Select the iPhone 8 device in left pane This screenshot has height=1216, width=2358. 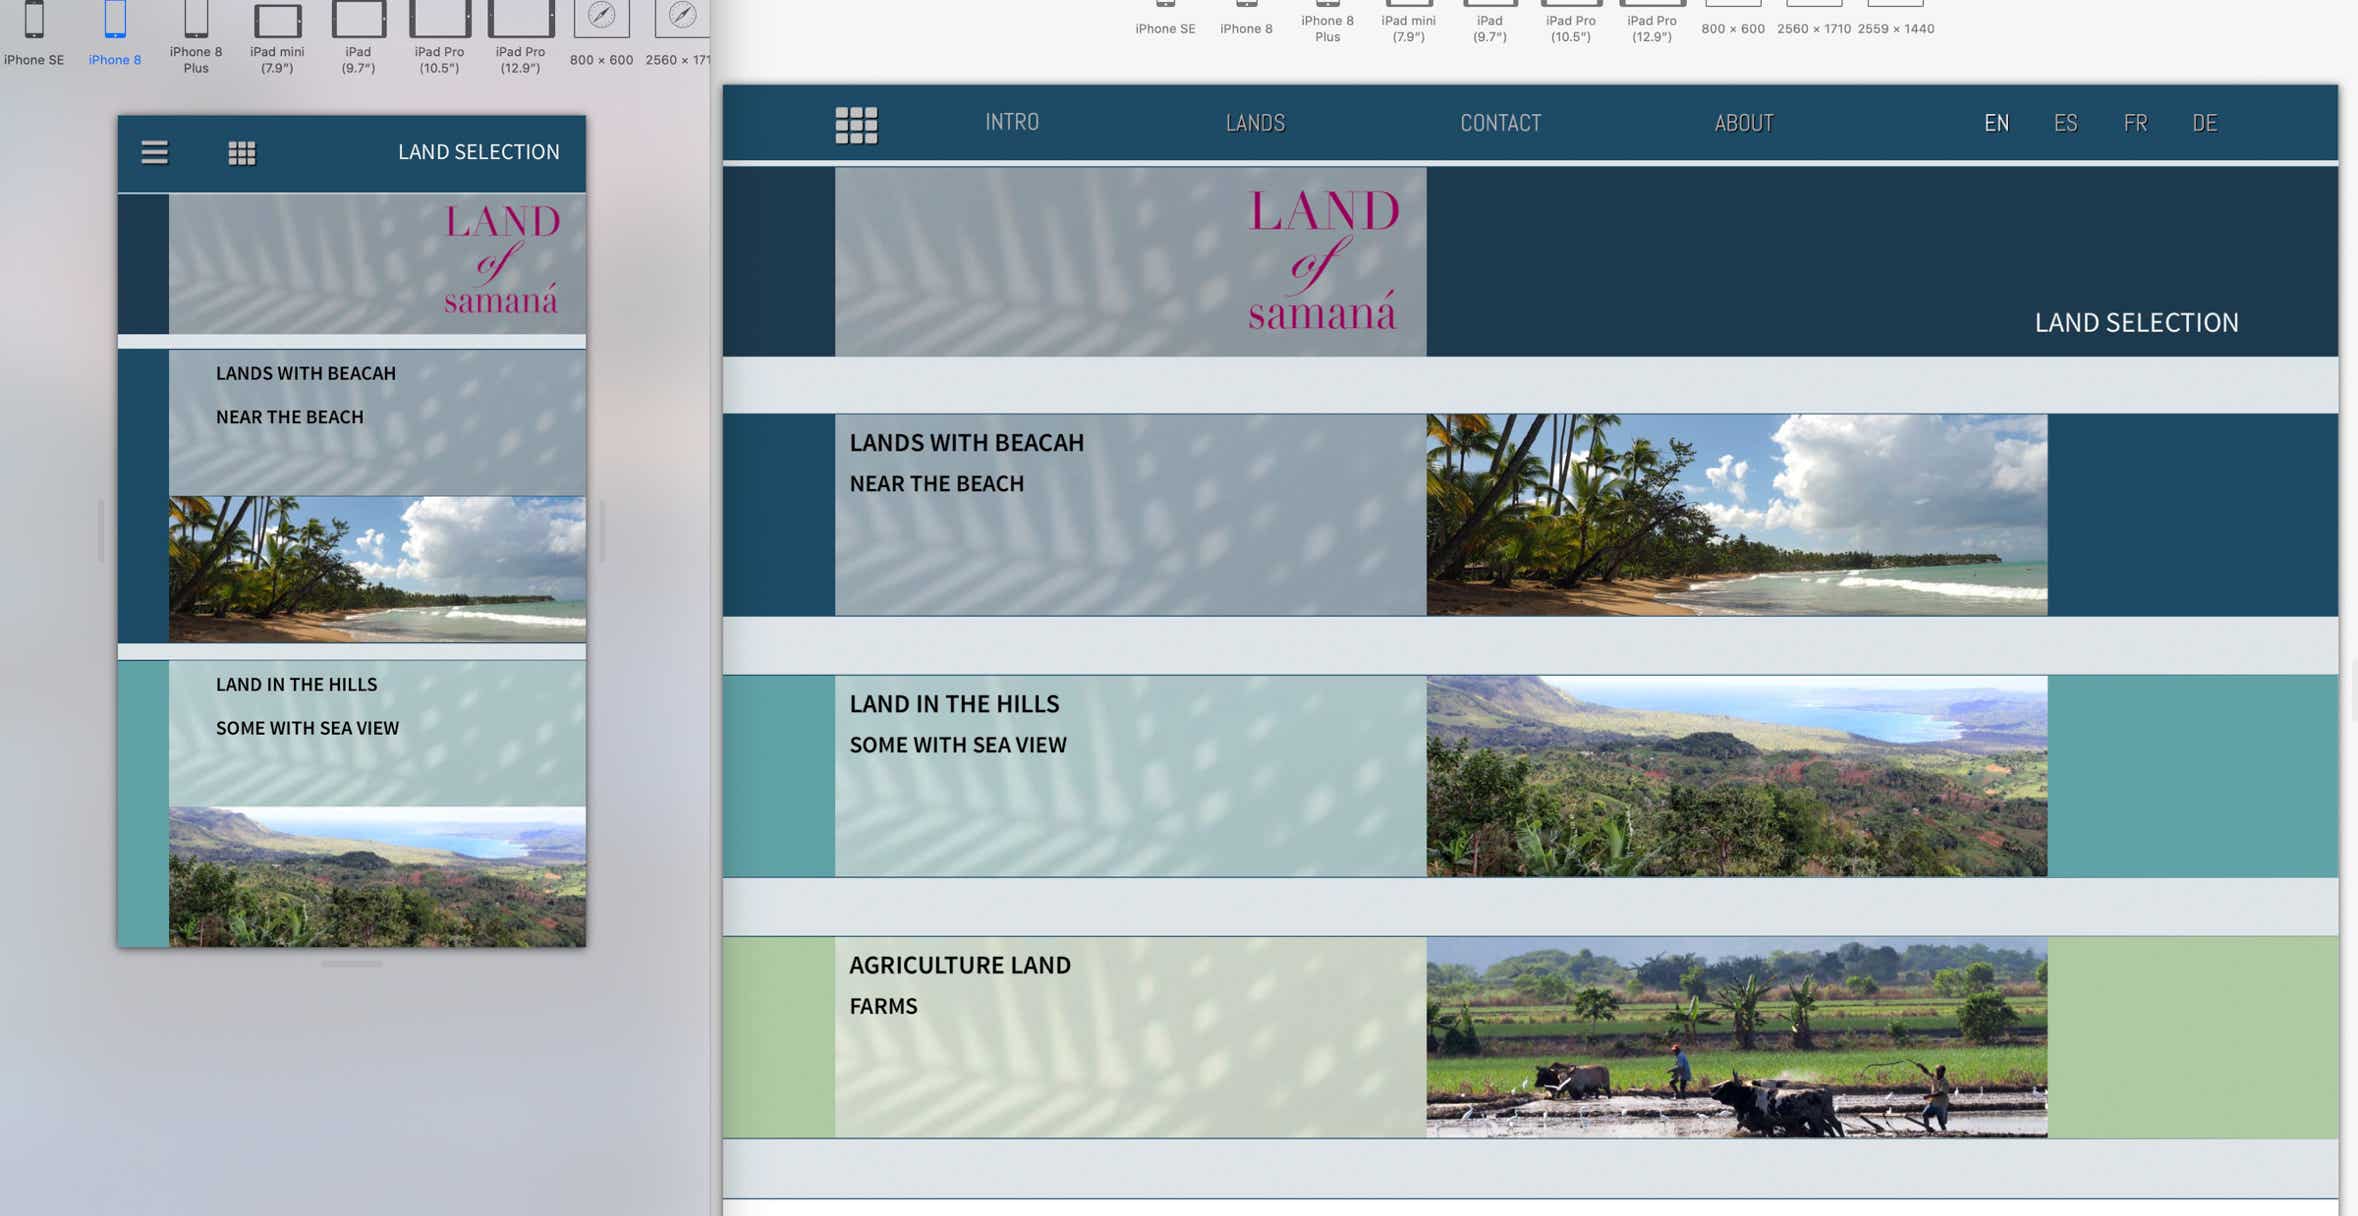[x=115, y=34]
